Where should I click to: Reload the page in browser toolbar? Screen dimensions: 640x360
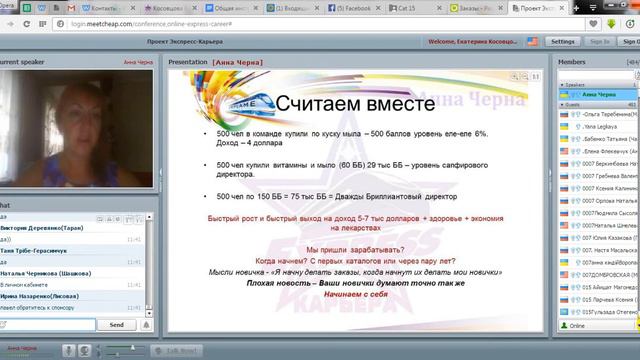click(x=27, y=24)
